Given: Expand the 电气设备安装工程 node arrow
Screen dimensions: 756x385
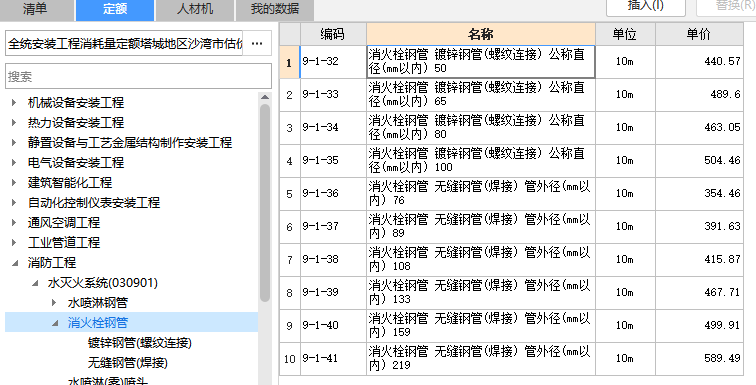Looking at the screenshot, I should tap(14, 162).
